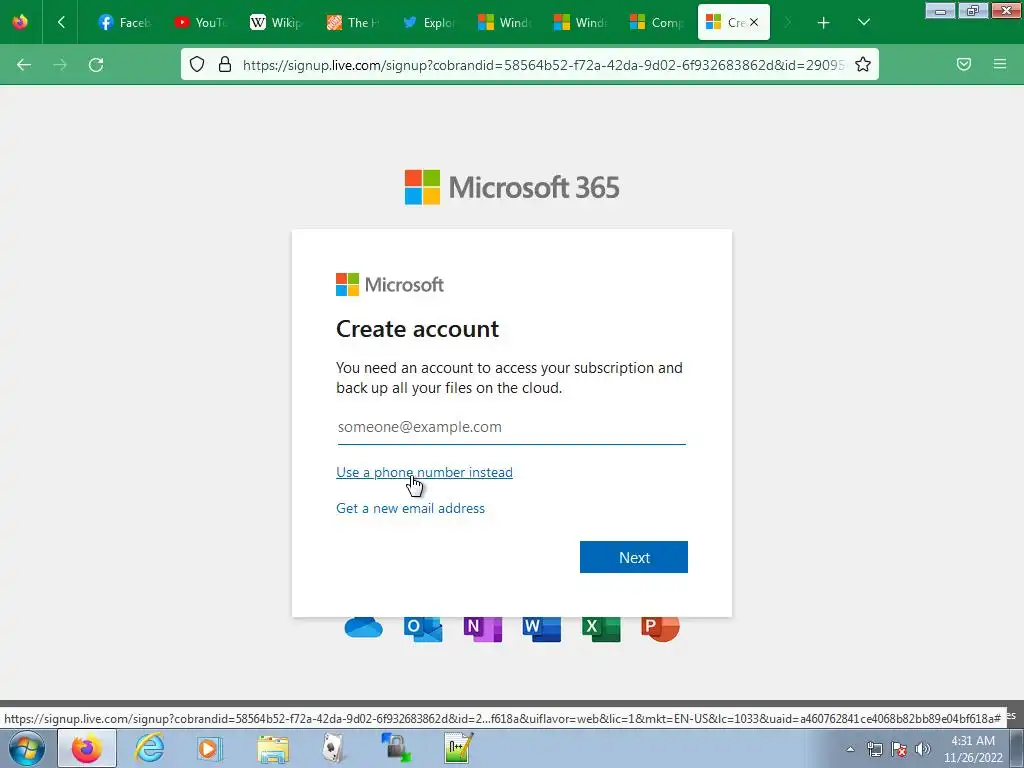This screenshot has width=1024, height=768.
Task: Close the current Create account tab
Action: [x=754, y=22]
